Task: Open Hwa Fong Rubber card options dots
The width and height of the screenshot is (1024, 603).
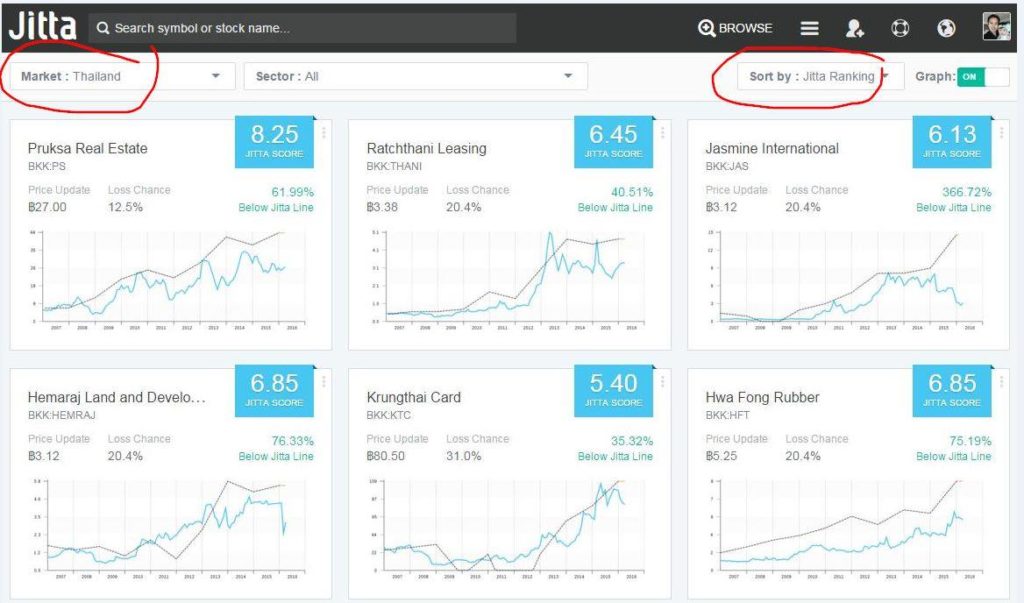Action: 1001,382
